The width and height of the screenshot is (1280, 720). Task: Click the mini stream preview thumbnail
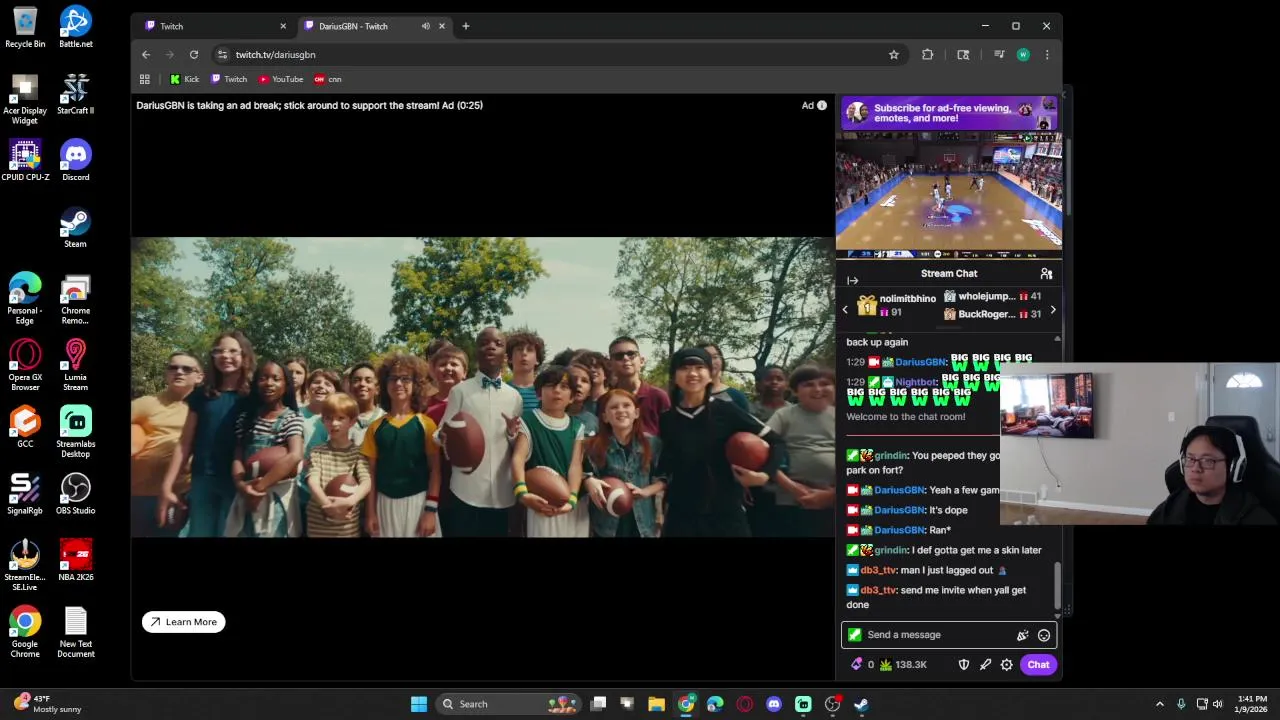tap(949, 195)
